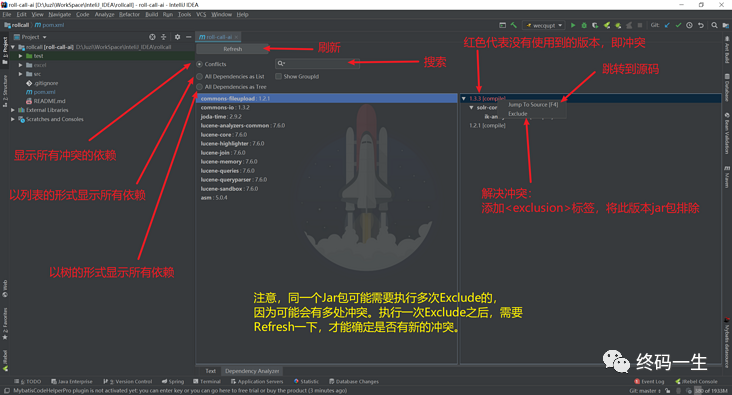Switch to the Dependency Analyzer tab

(x=252, y=371)
